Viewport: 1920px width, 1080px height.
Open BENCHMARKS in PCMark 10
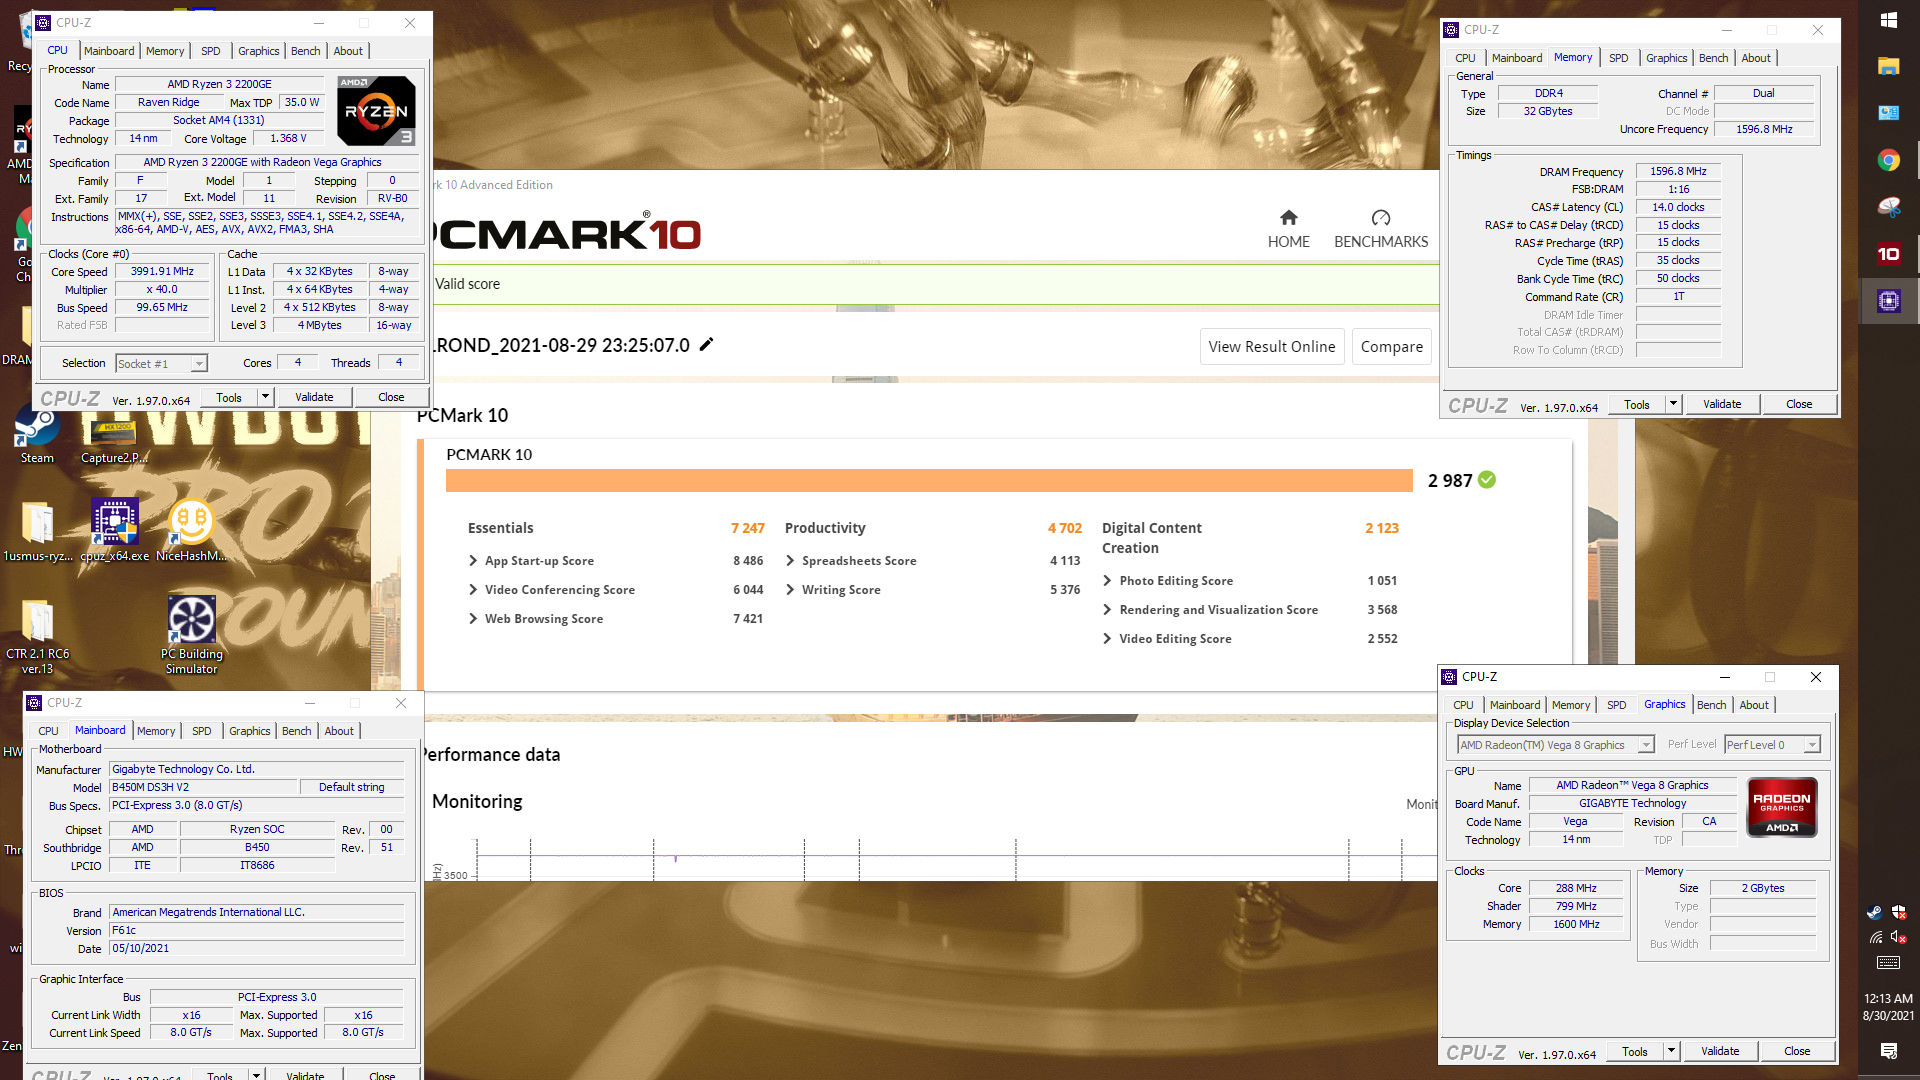click(x=1381, y=229)
